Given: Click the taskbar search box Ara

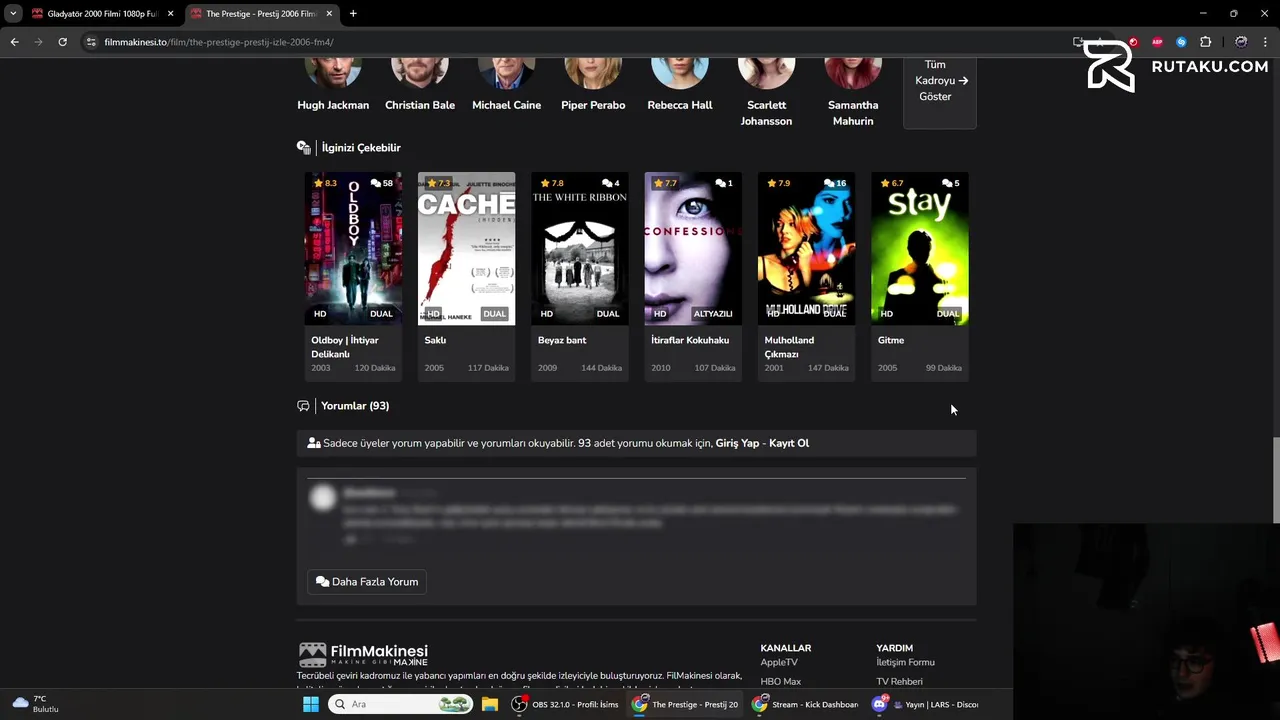Looking at the screenshot, I should click(400, 704).
